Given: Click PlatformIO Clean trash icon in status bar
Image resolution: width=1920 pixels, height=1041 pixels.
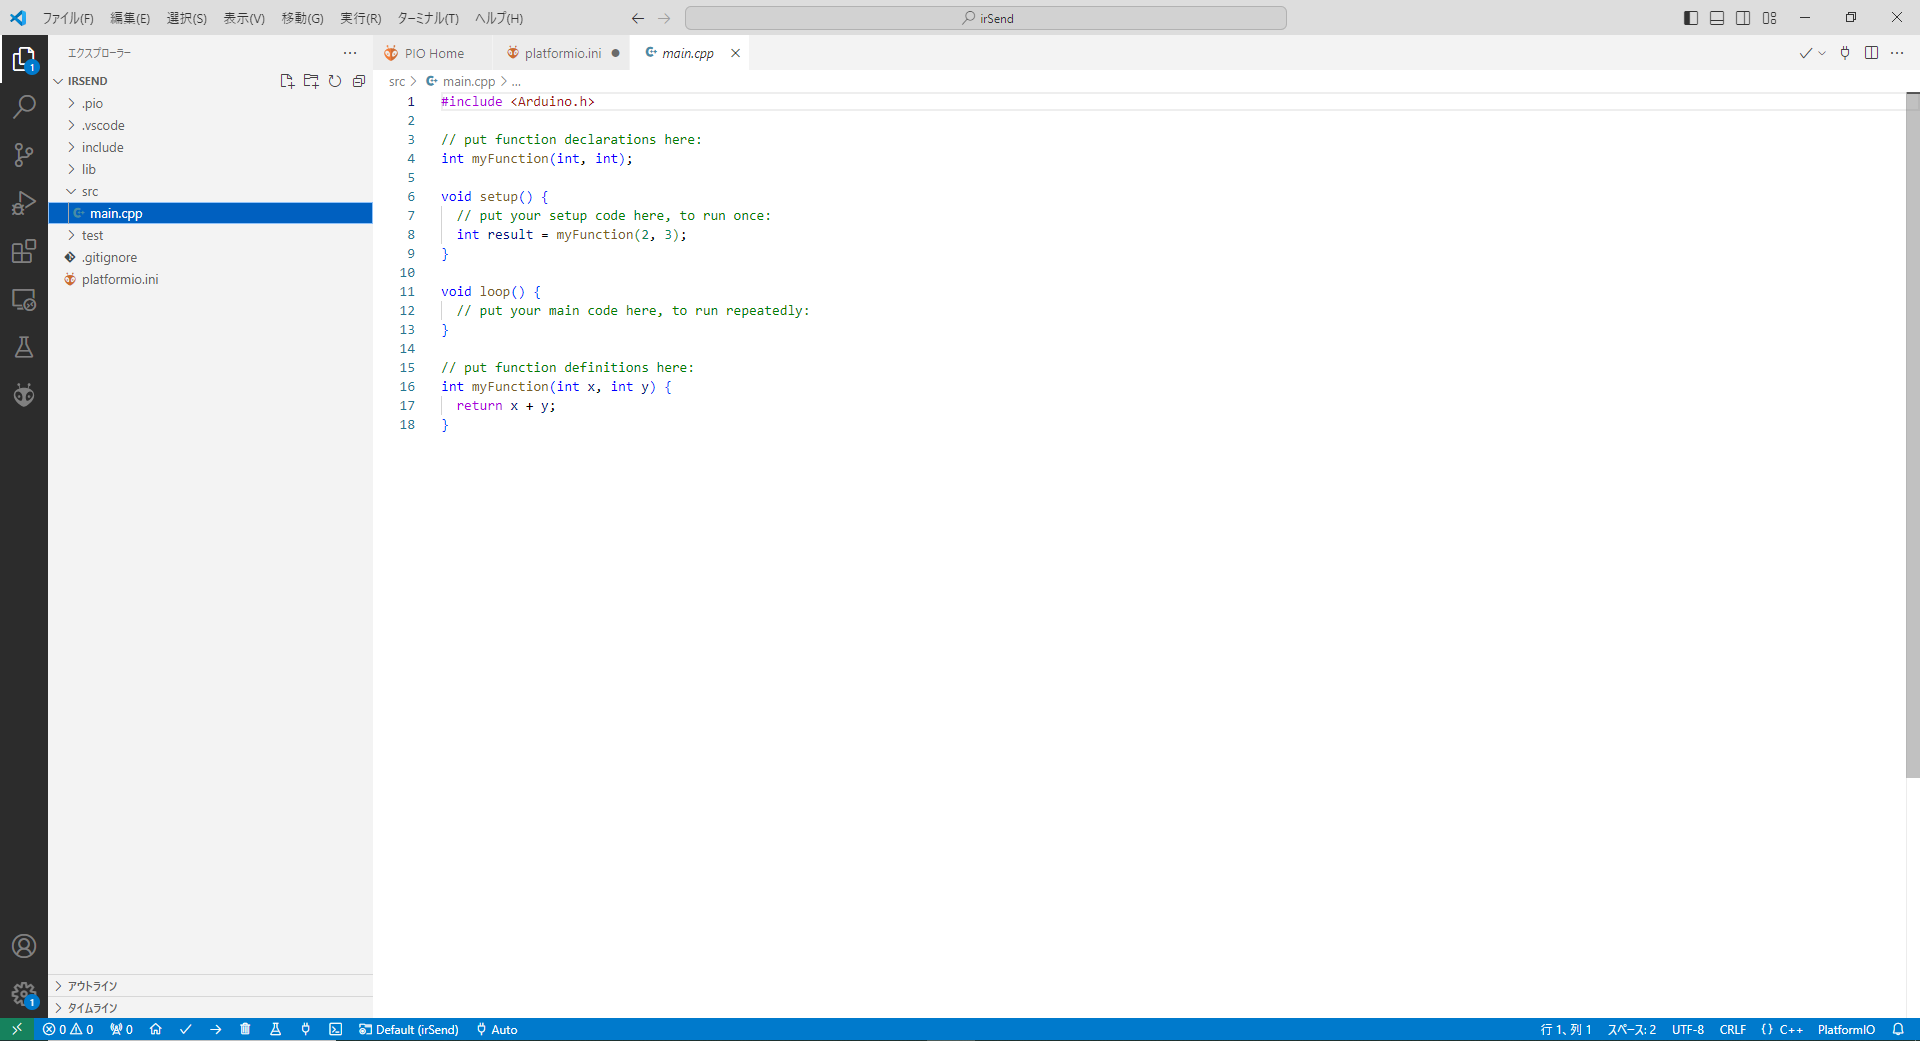Looking at the screenshot, I should [x=245, y=1029].
